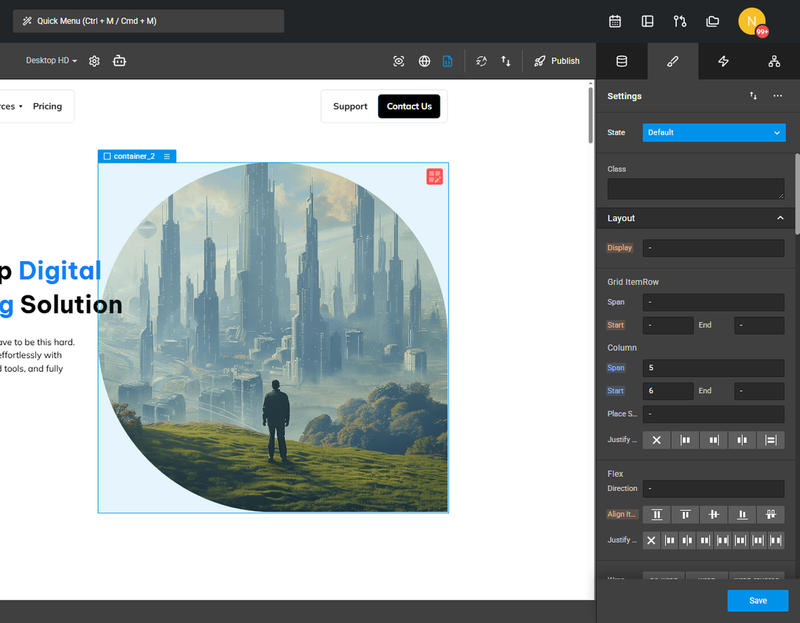Collapse the Layout section
The image size is (800, 623).
pyautogui.click(x=780, y=218)
